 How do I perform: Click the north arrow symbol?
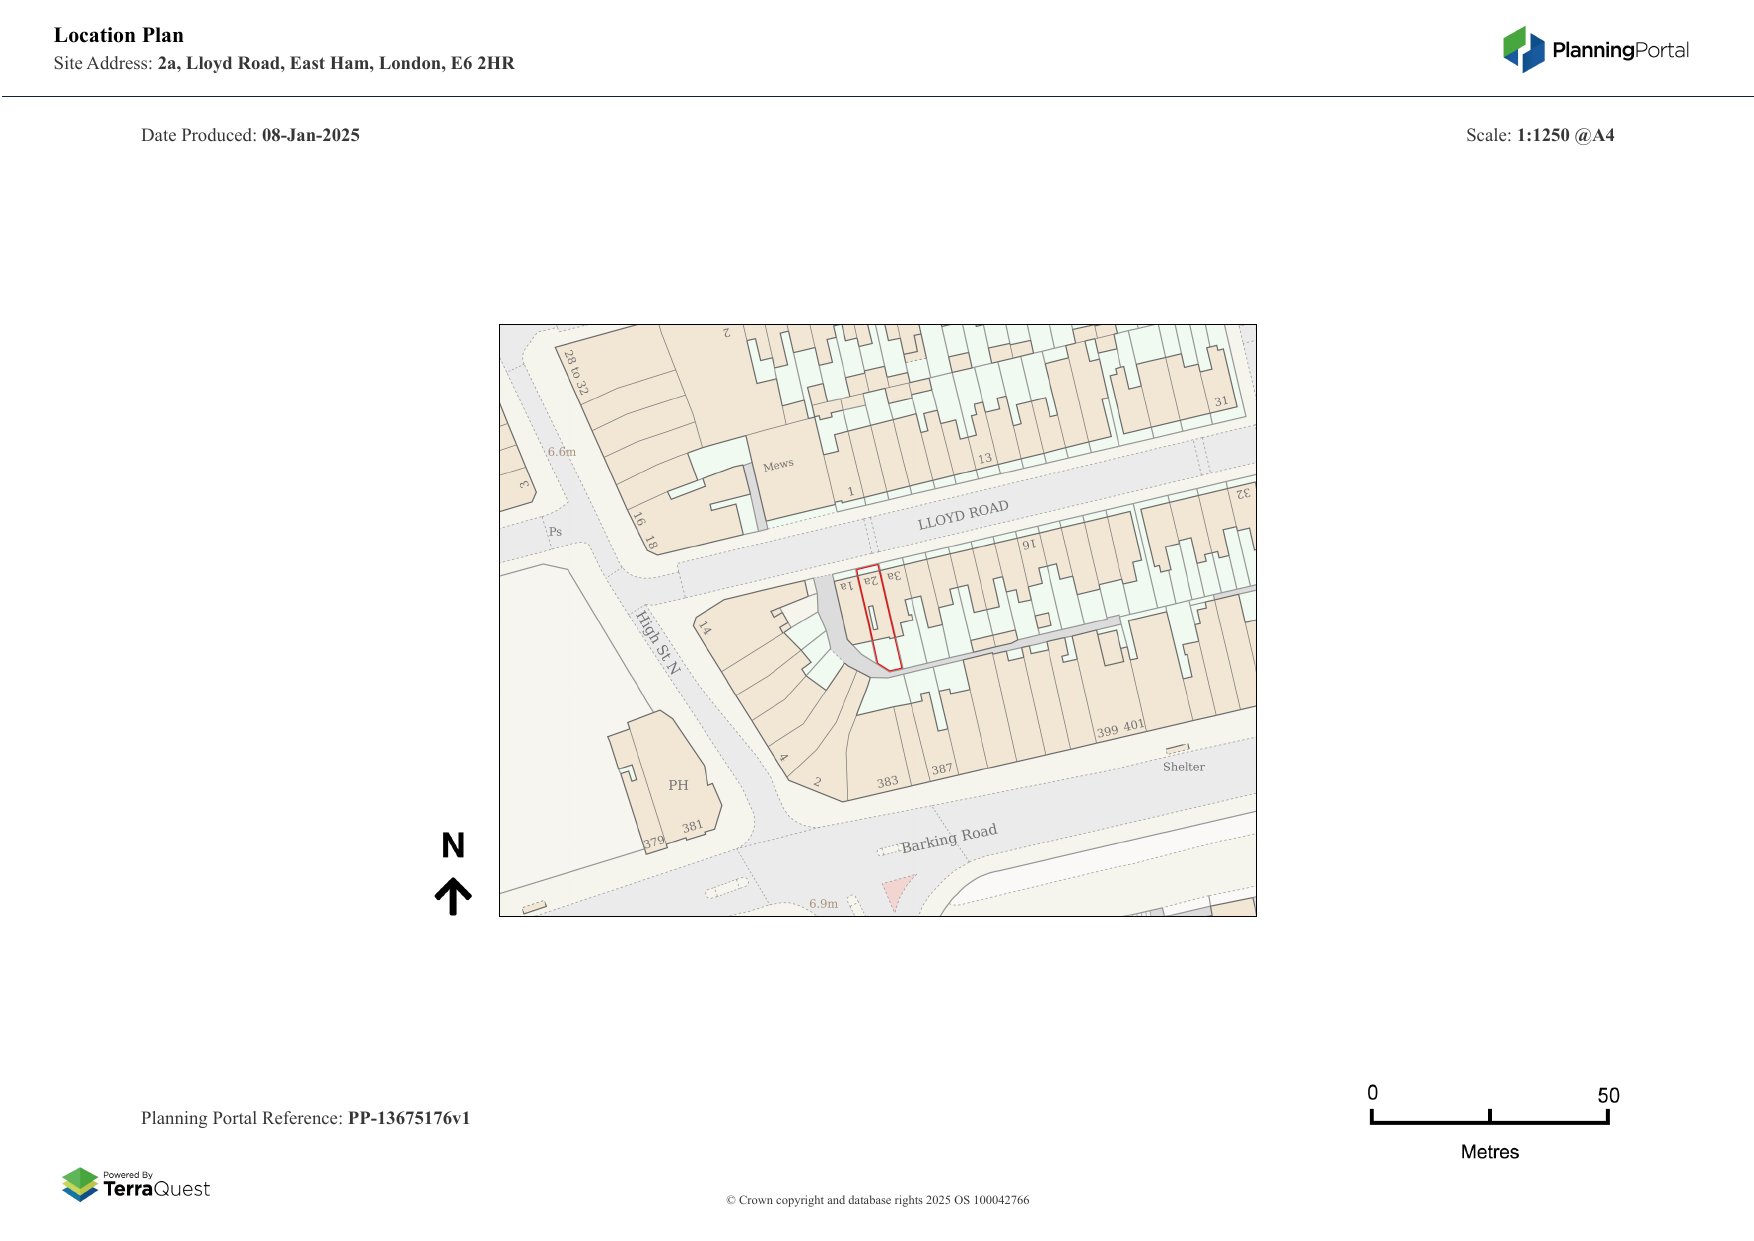[453, 896]
